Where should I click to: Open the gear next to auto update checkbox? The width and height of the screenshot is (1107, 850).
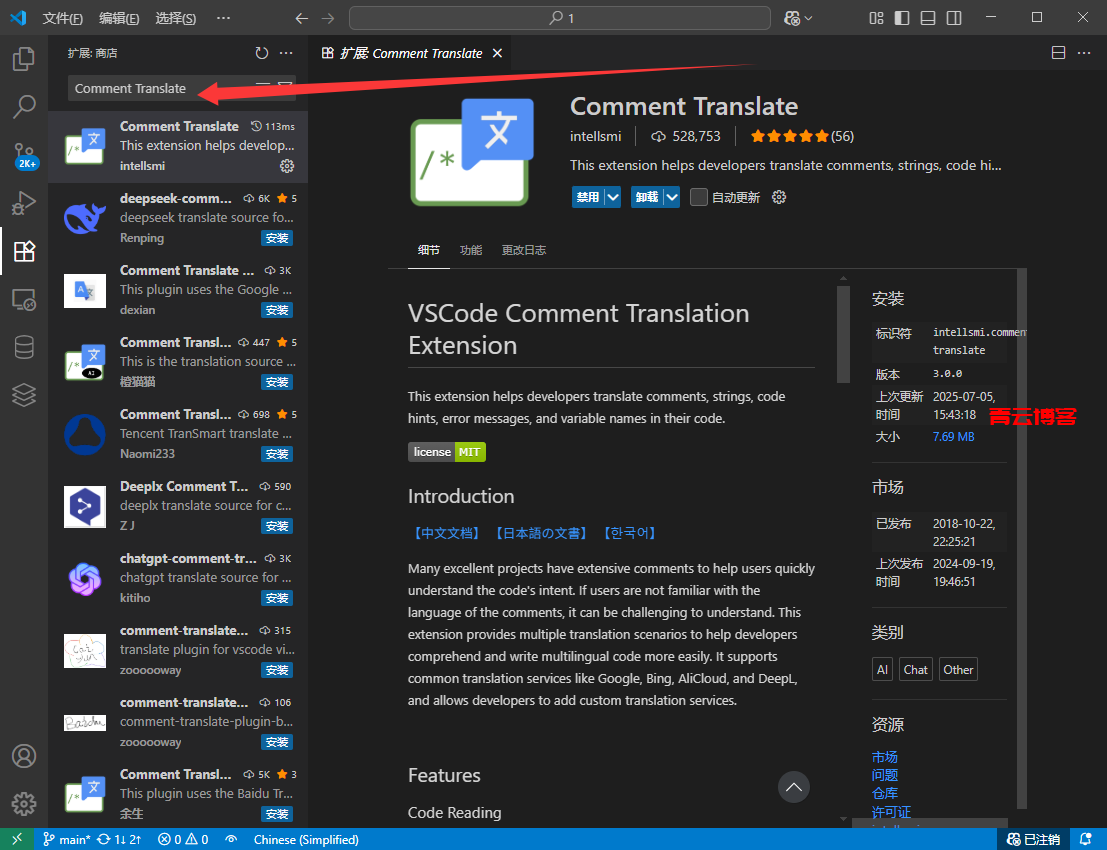pos(779,197)
